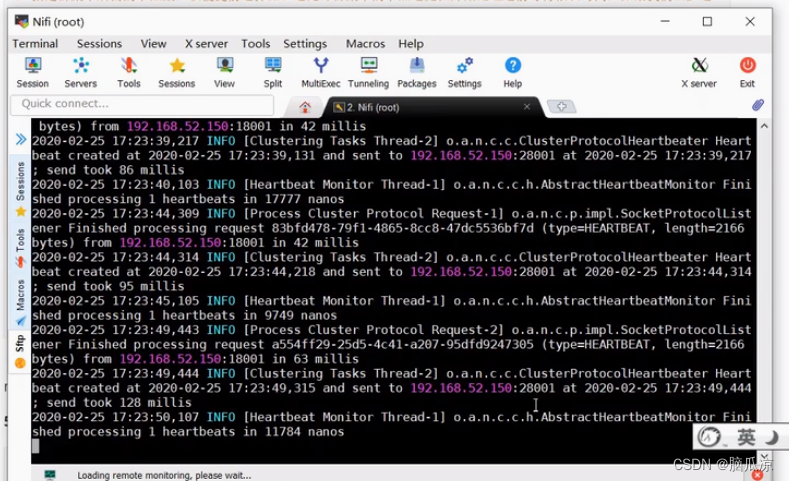The height and width of the screenshot is (481, 789).
Task: Click the Nifi (root) window title icon
Action: coord(22,21)
